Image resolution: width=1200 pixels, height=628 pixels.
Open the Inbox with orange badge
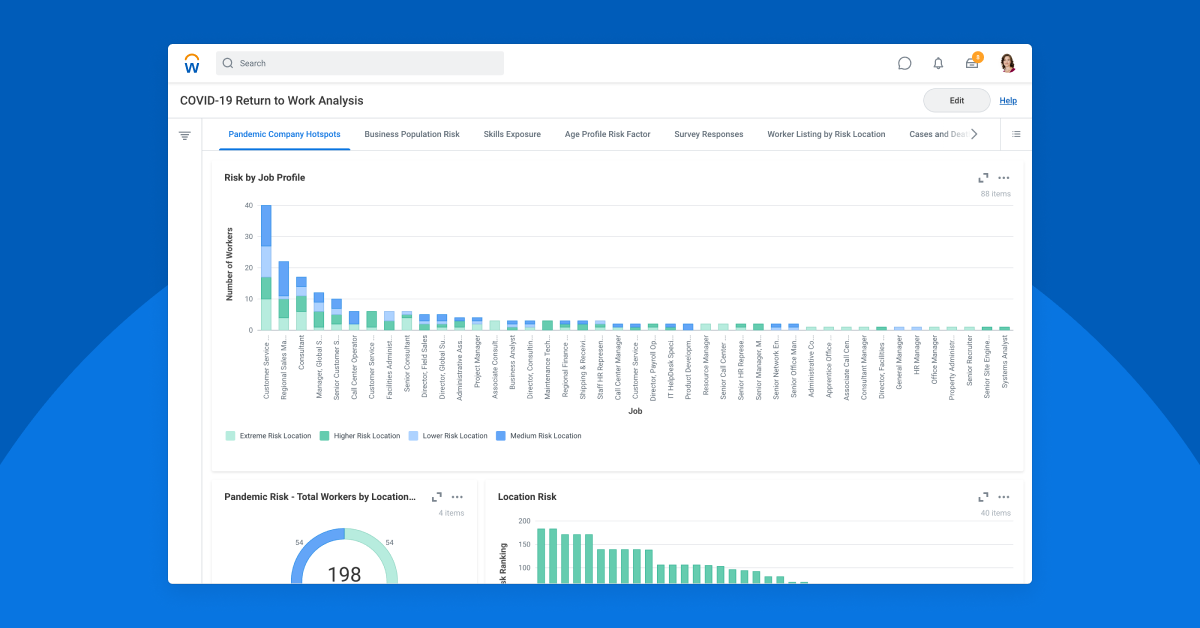point(971,62)
